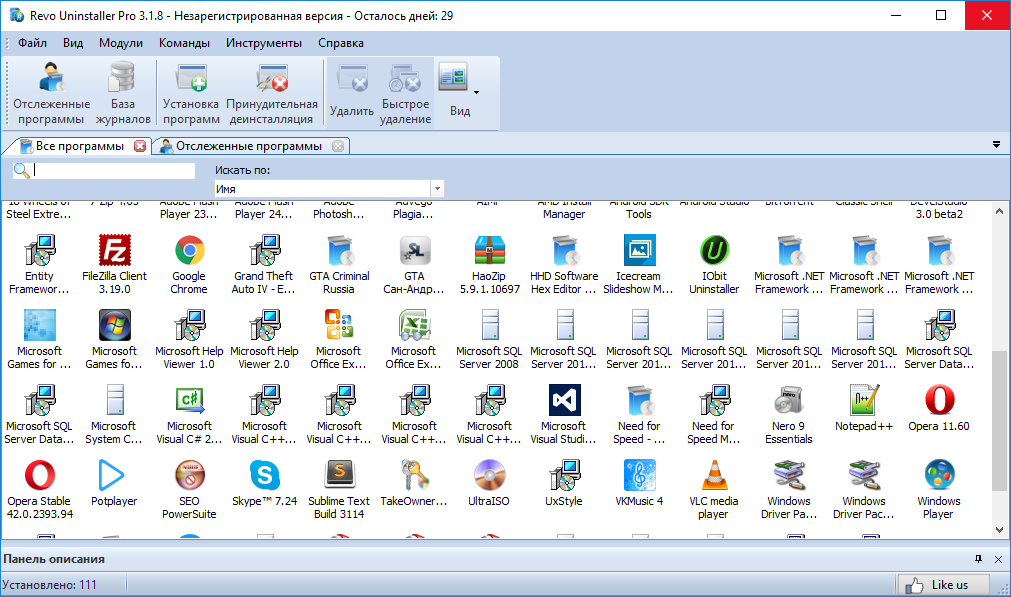The image size is (1011, 597).
Task: Pin the Панель описания panel
Action: pyautogui.click(x=978, y=559)
